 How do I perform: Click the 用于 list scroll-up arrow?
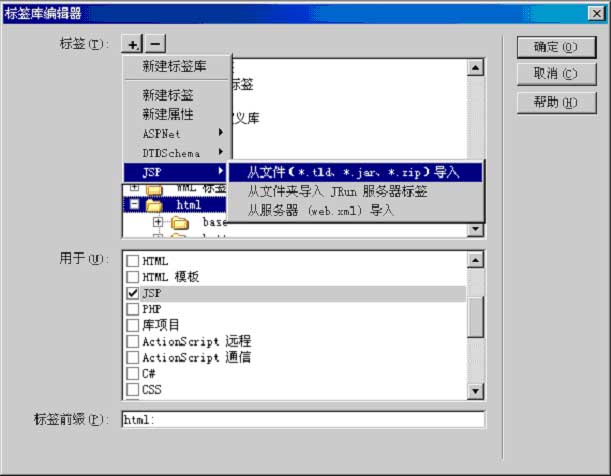click(x=475, y=260)
